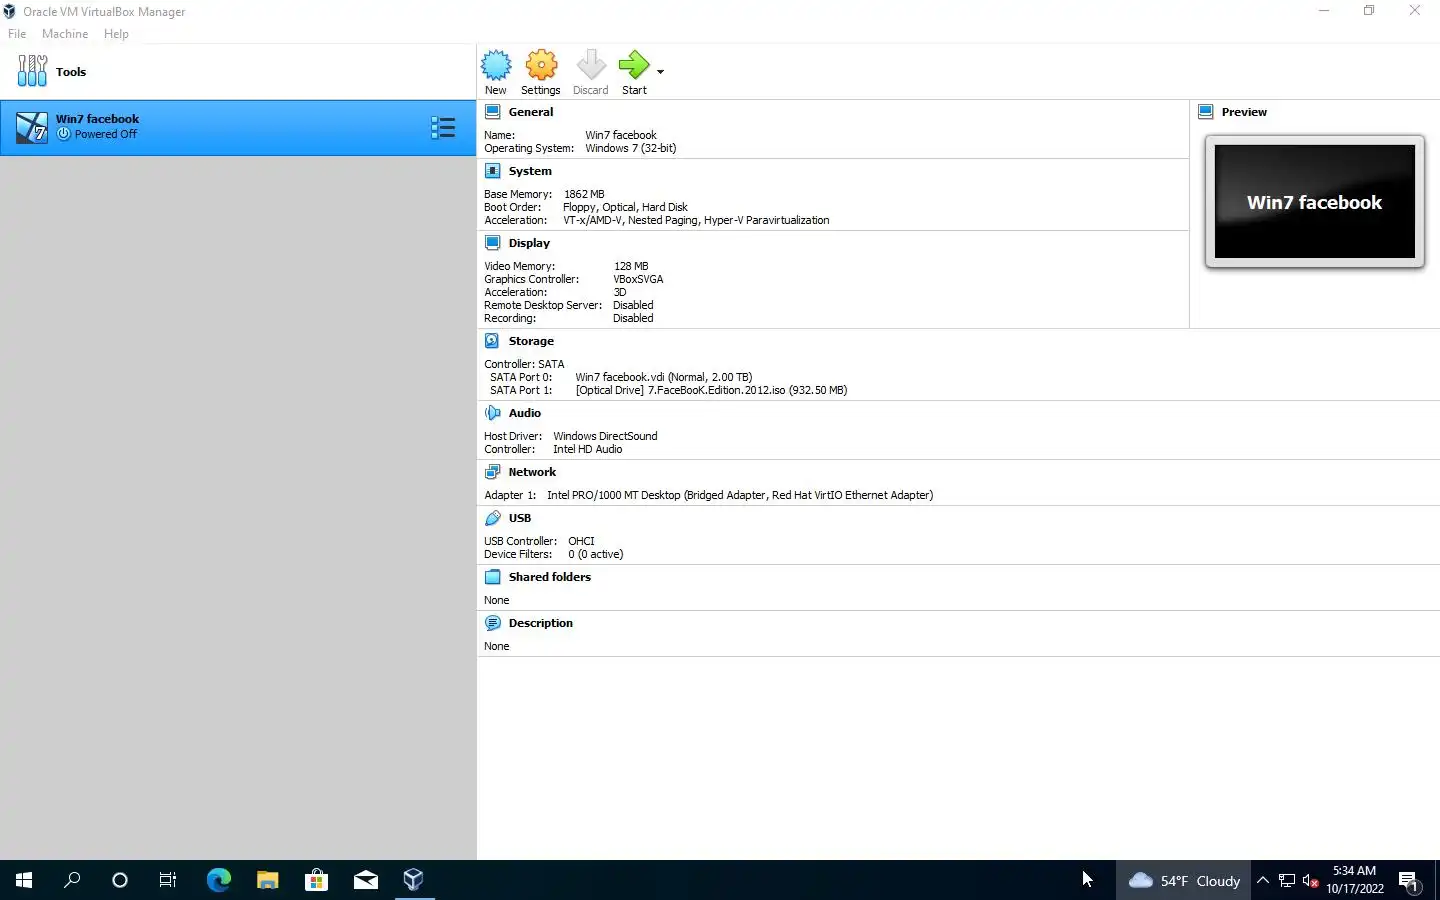Open the Win7 facebook machine list menu icon

tap(443, 127)
